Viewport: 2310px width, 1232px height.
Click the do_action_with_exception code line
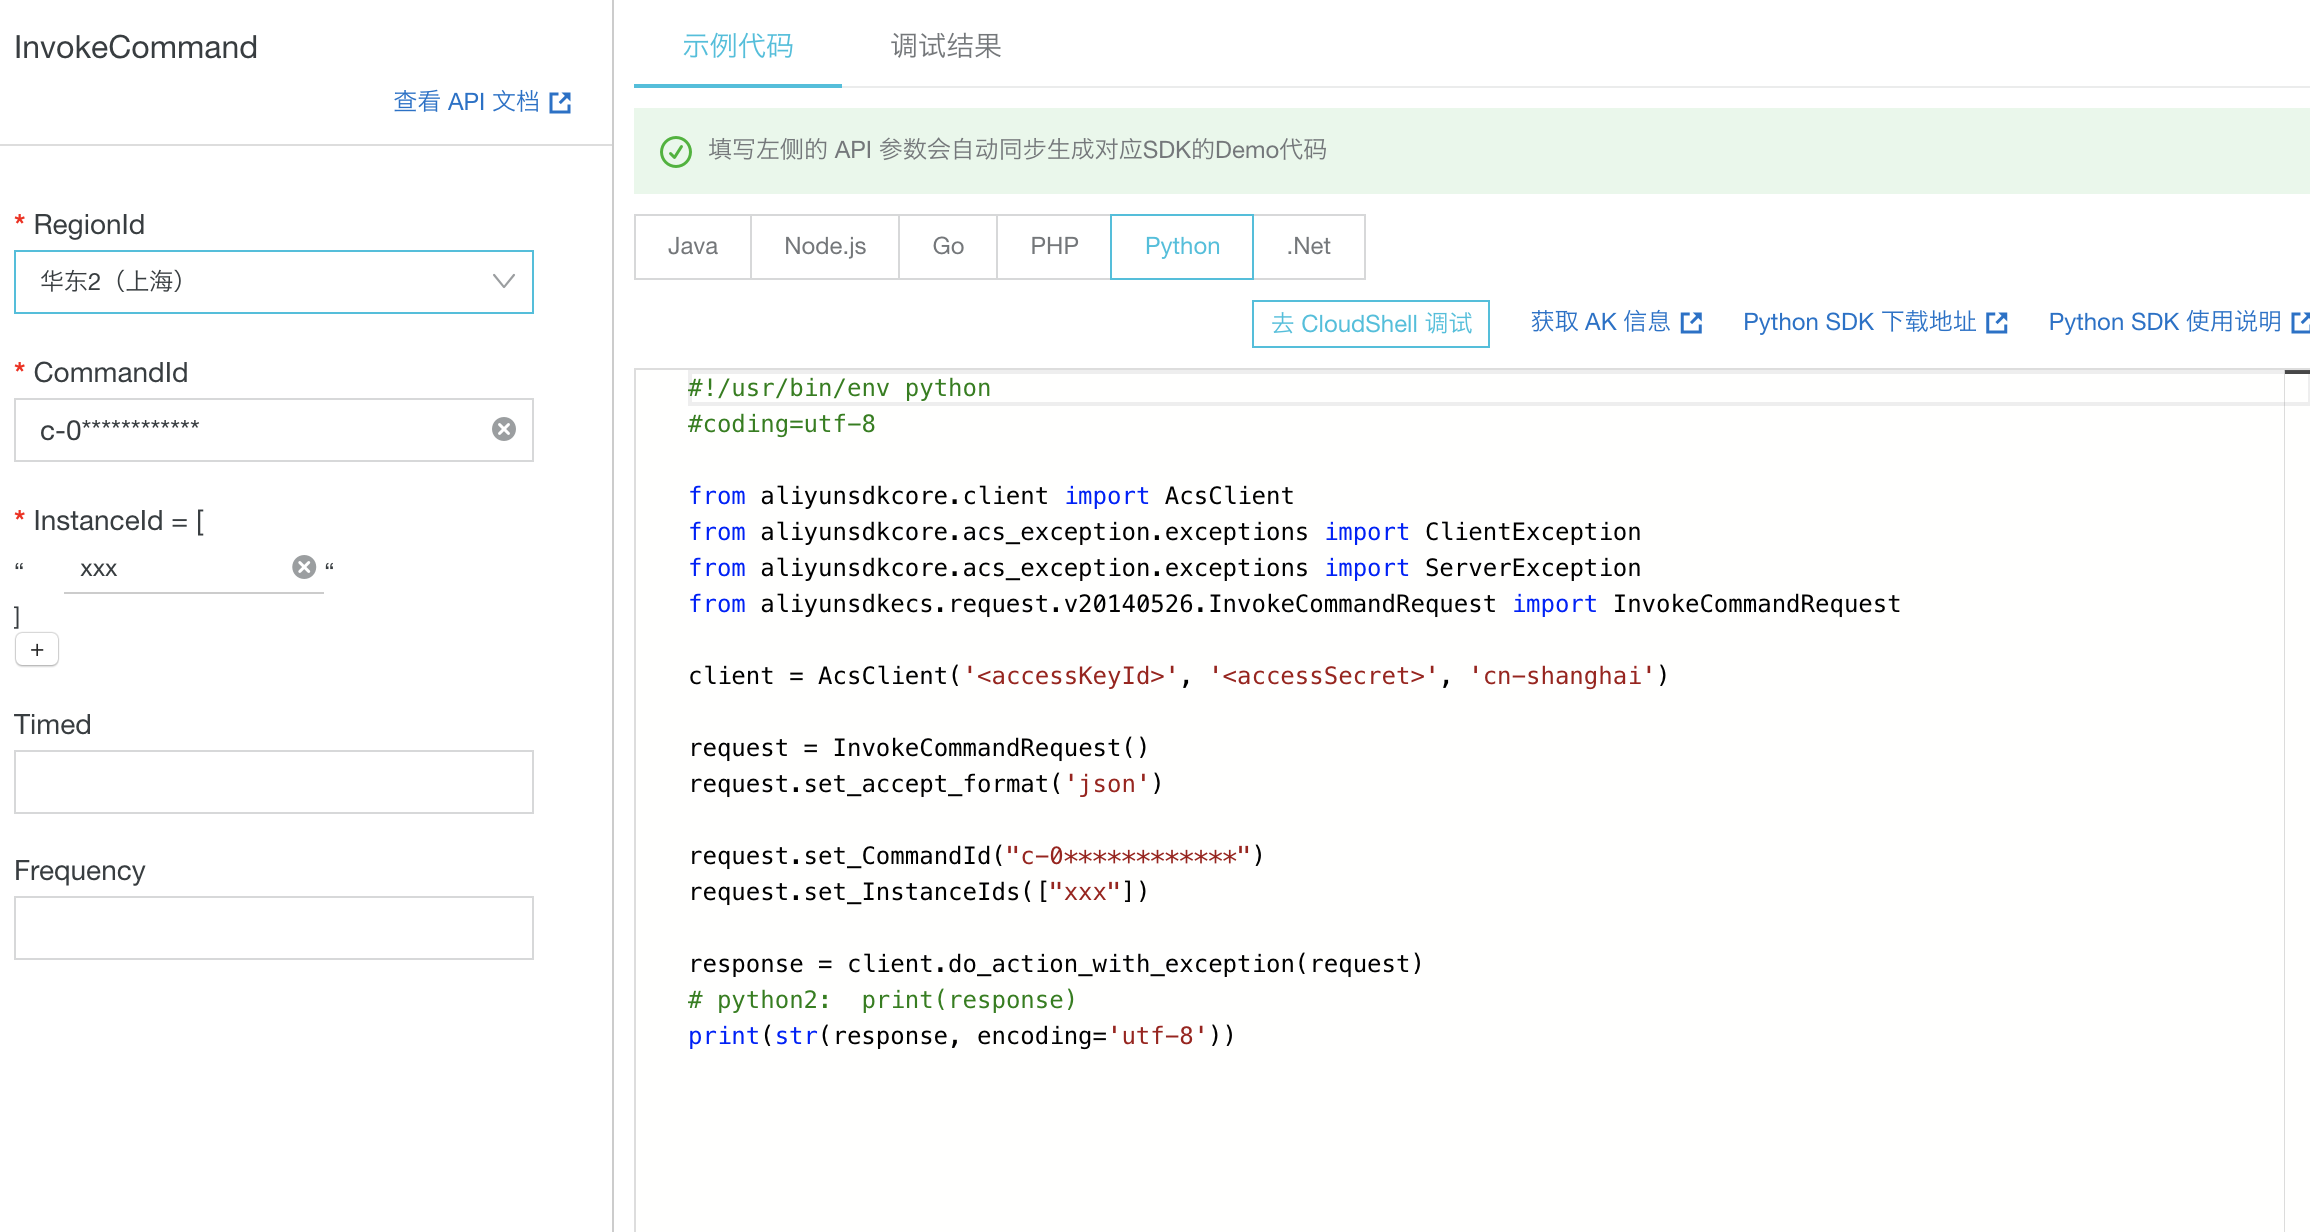(x=1055, y=964)
